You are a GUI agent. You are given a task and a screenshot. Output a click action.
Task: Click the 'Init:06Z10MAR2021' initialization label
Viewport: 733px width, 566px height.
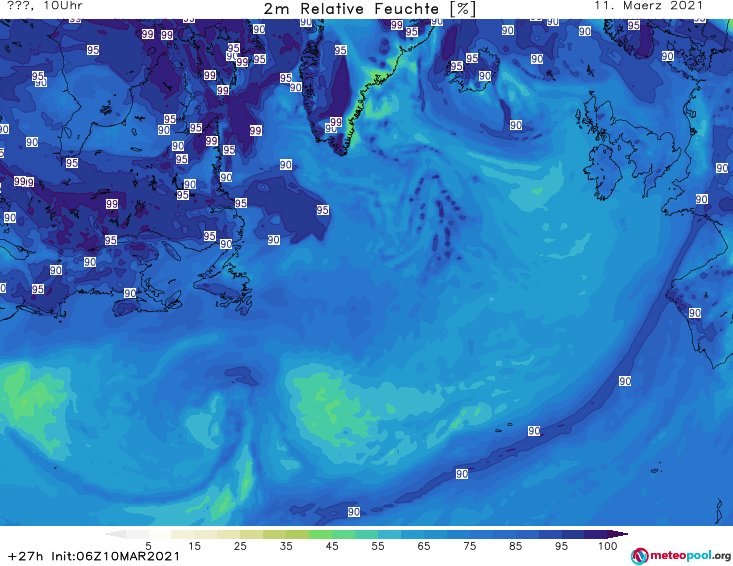115,556
